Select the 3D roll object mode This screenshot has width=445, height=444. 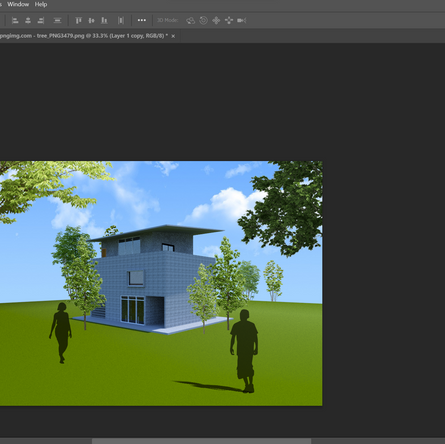coord(203,21)
